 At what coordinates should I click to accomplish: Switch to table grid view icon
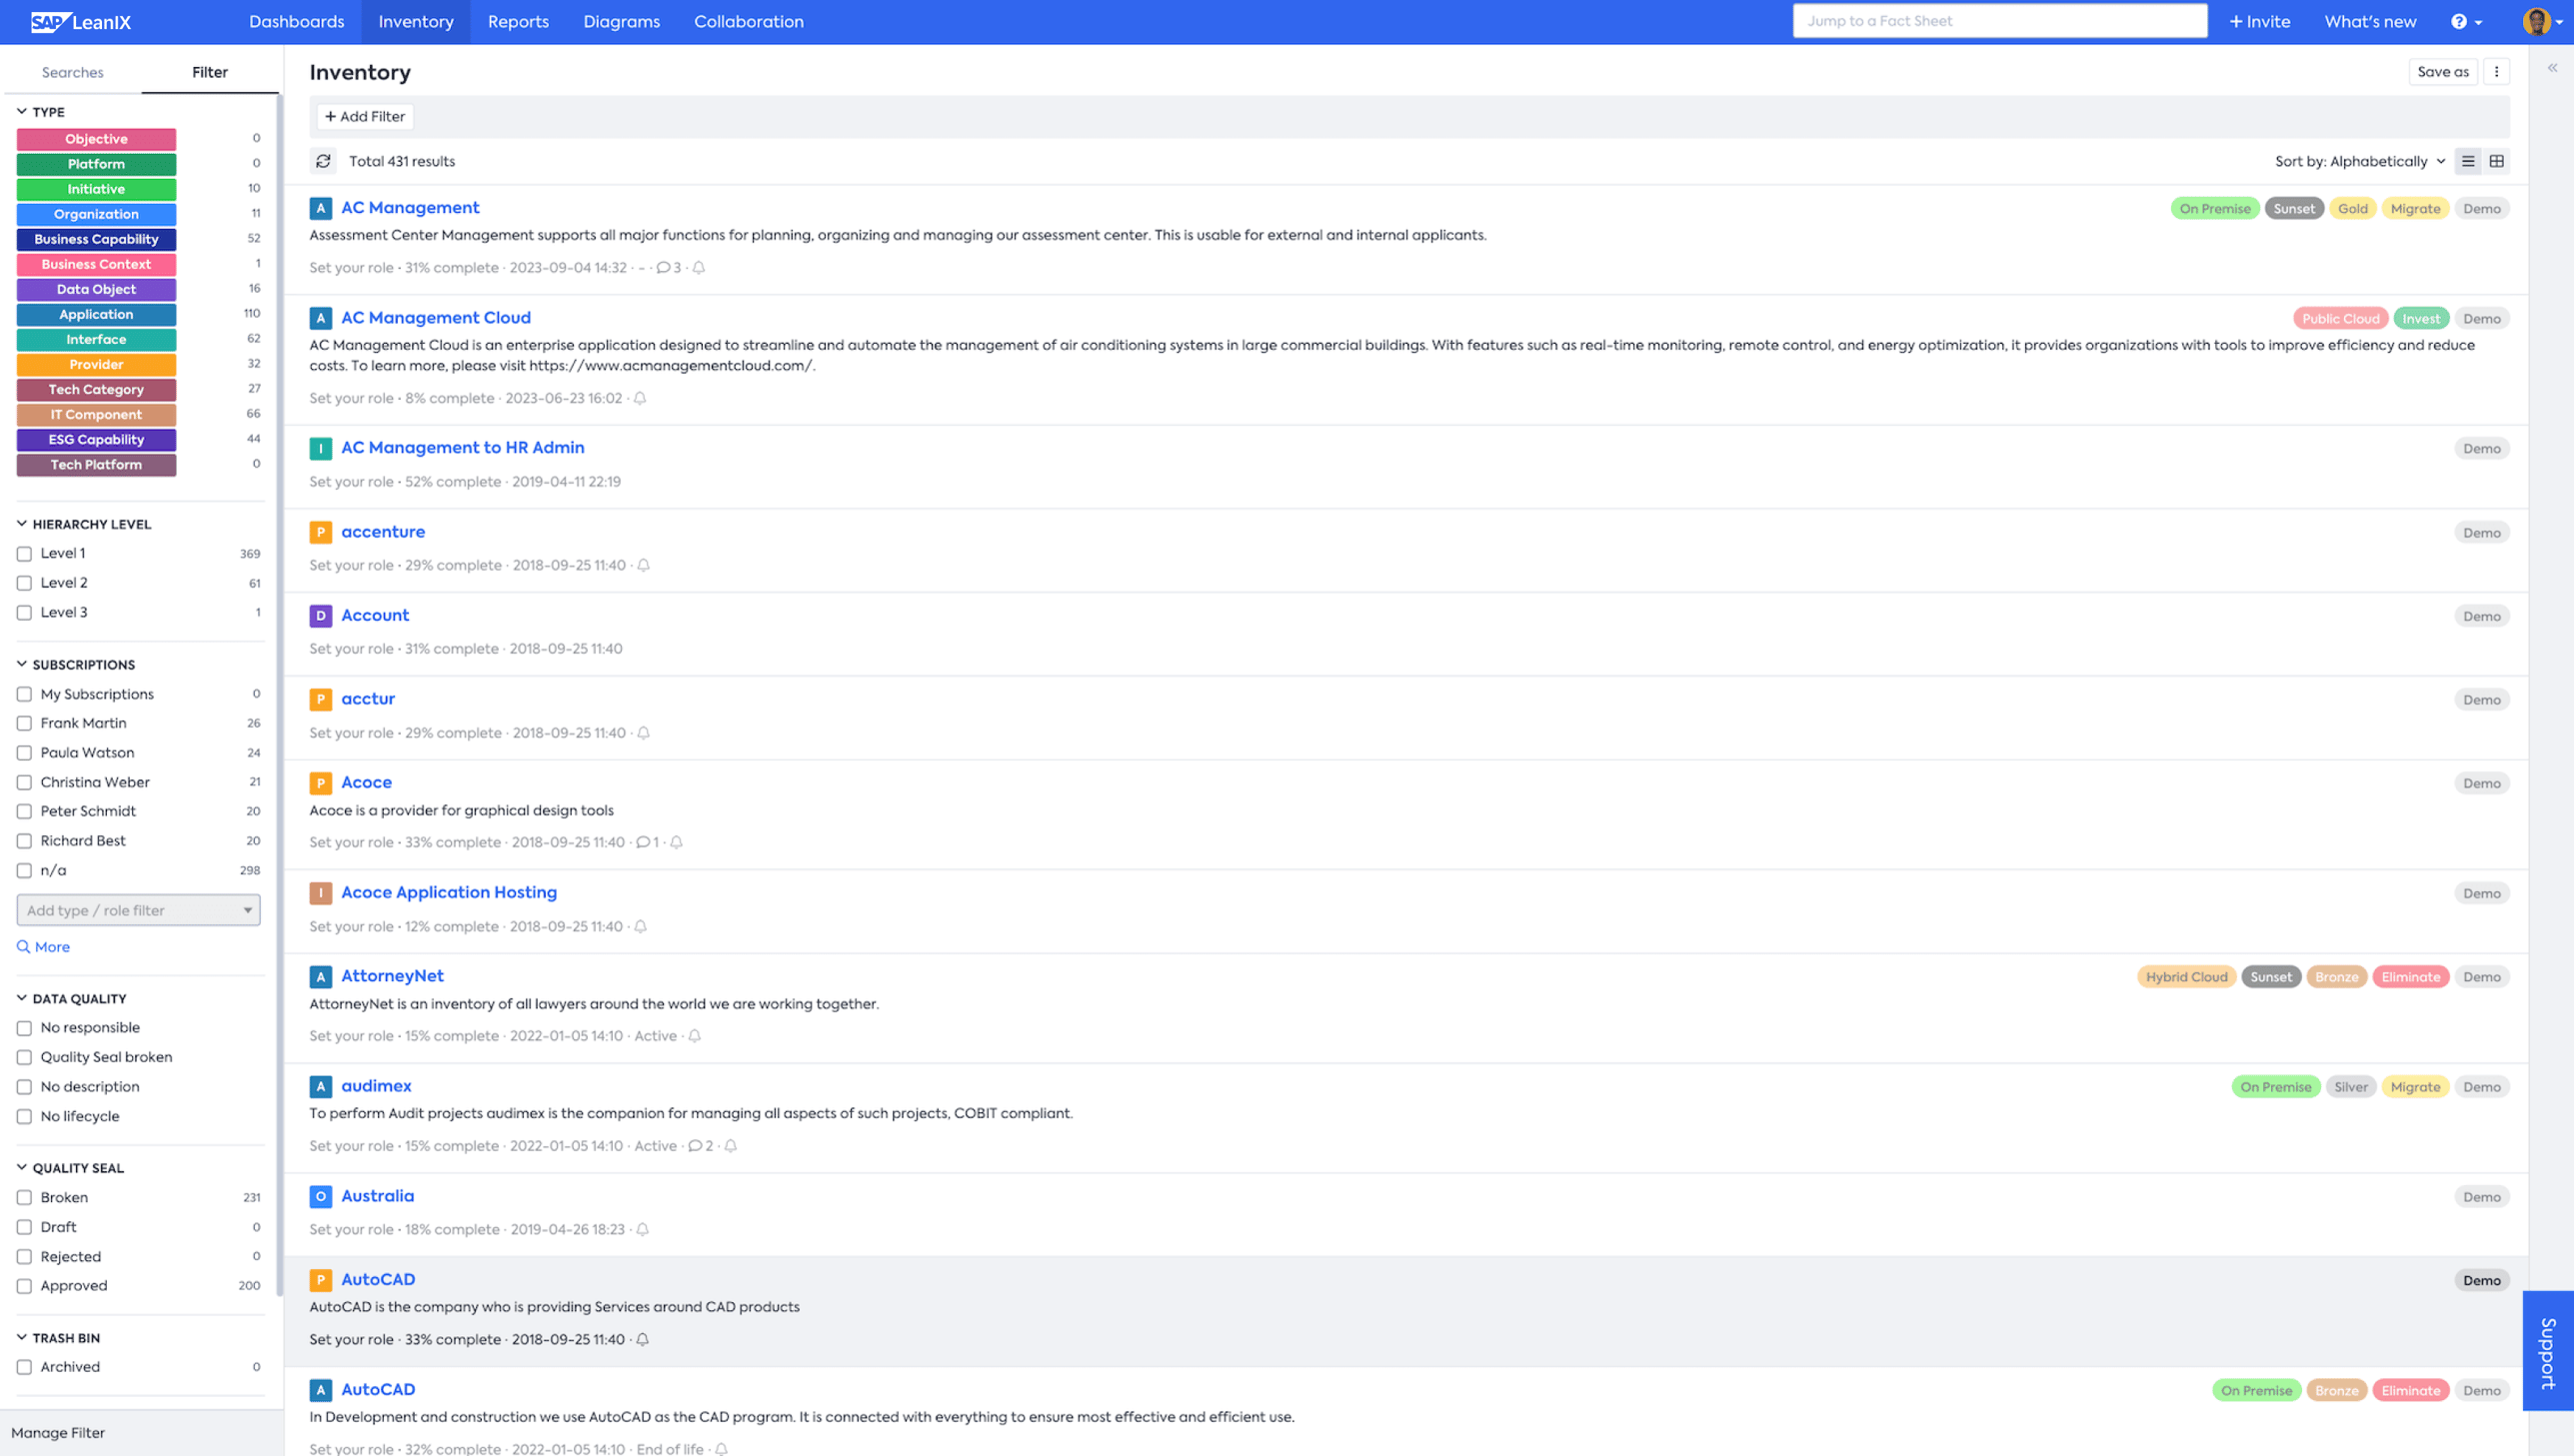pos(2496,161)
